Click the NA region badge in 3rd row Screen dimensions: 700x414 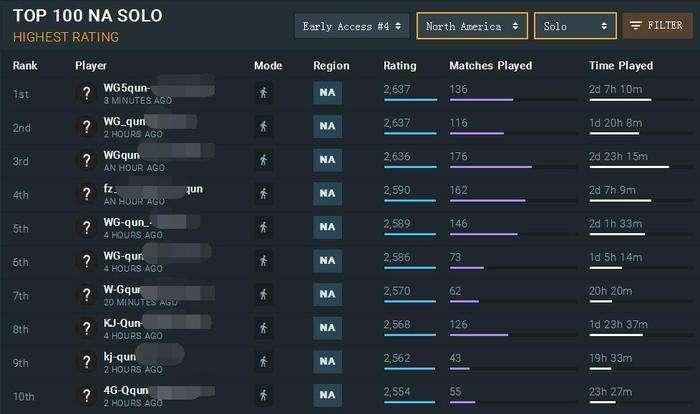tap(327, 161)
